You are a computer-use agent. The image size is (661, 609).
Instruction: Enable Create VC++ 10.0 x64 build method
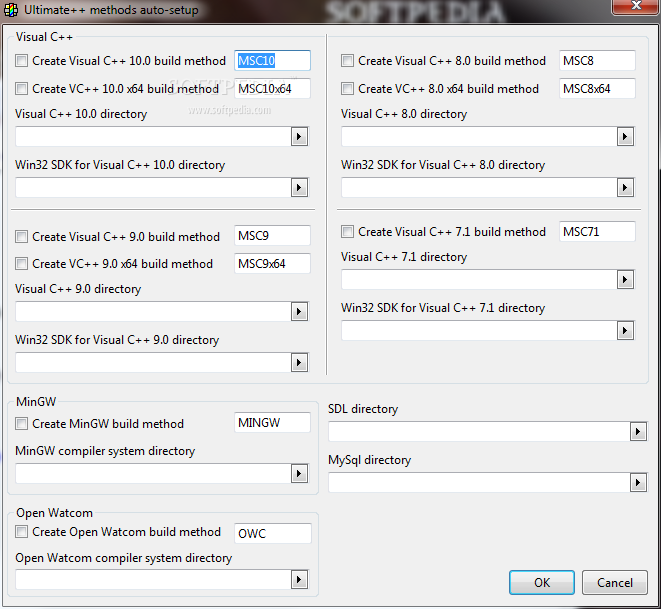21,89
